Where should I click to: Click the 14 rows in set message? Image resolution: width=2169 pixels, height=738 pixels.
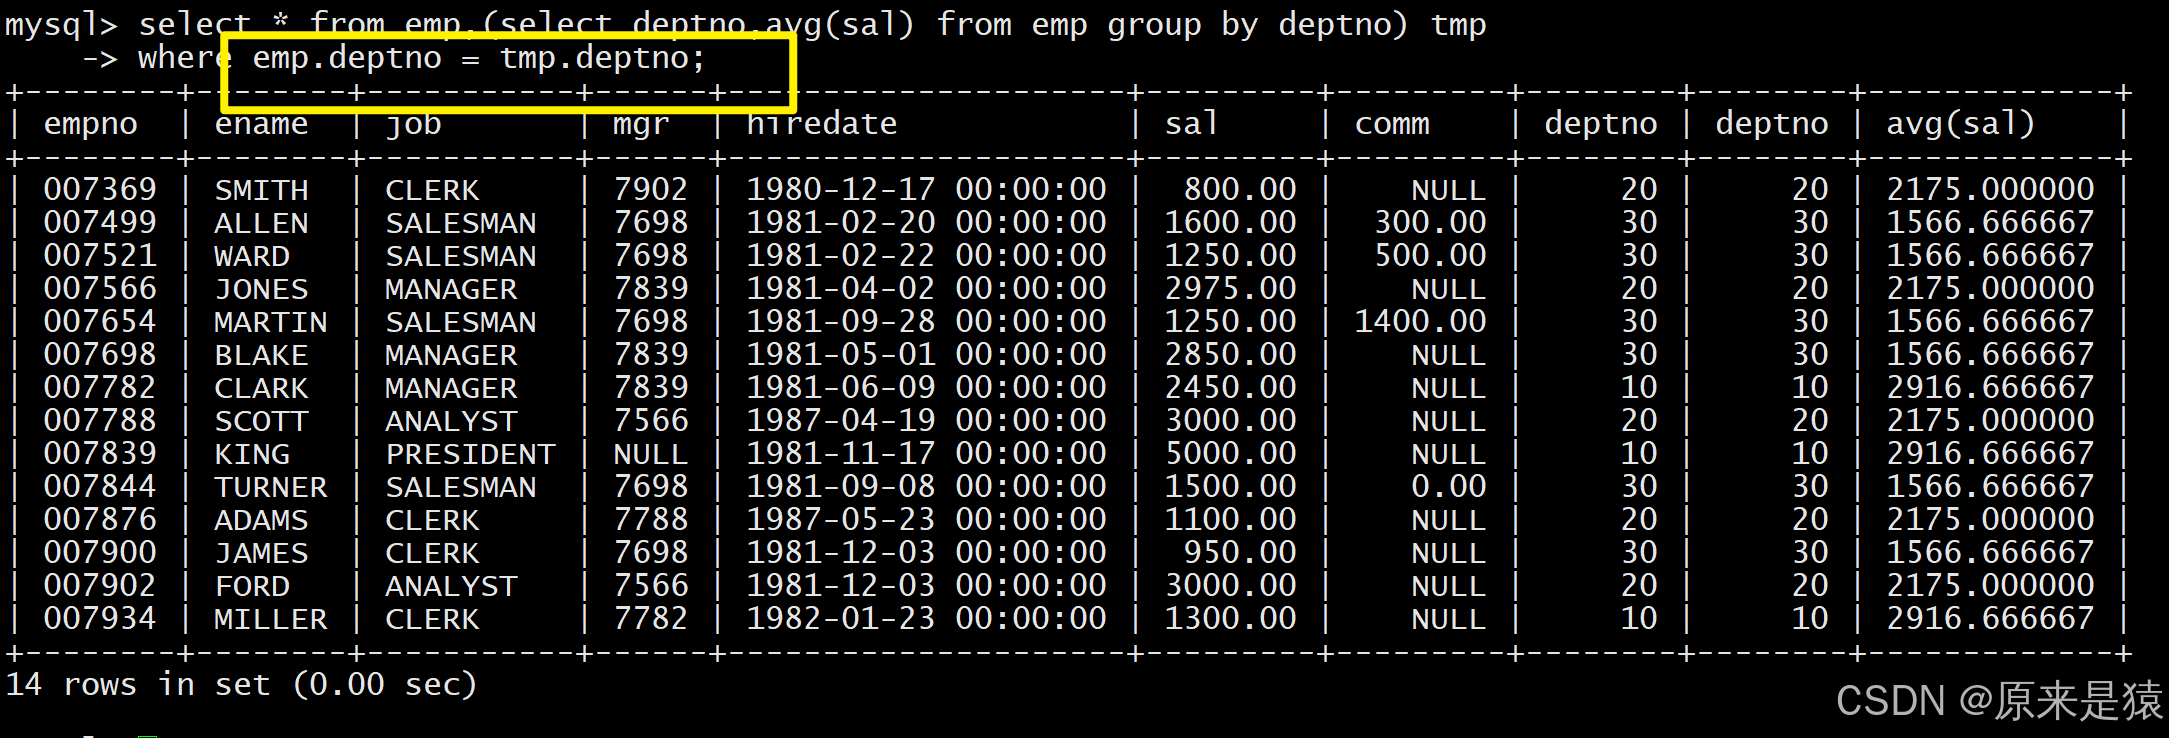tap(242, 685)
